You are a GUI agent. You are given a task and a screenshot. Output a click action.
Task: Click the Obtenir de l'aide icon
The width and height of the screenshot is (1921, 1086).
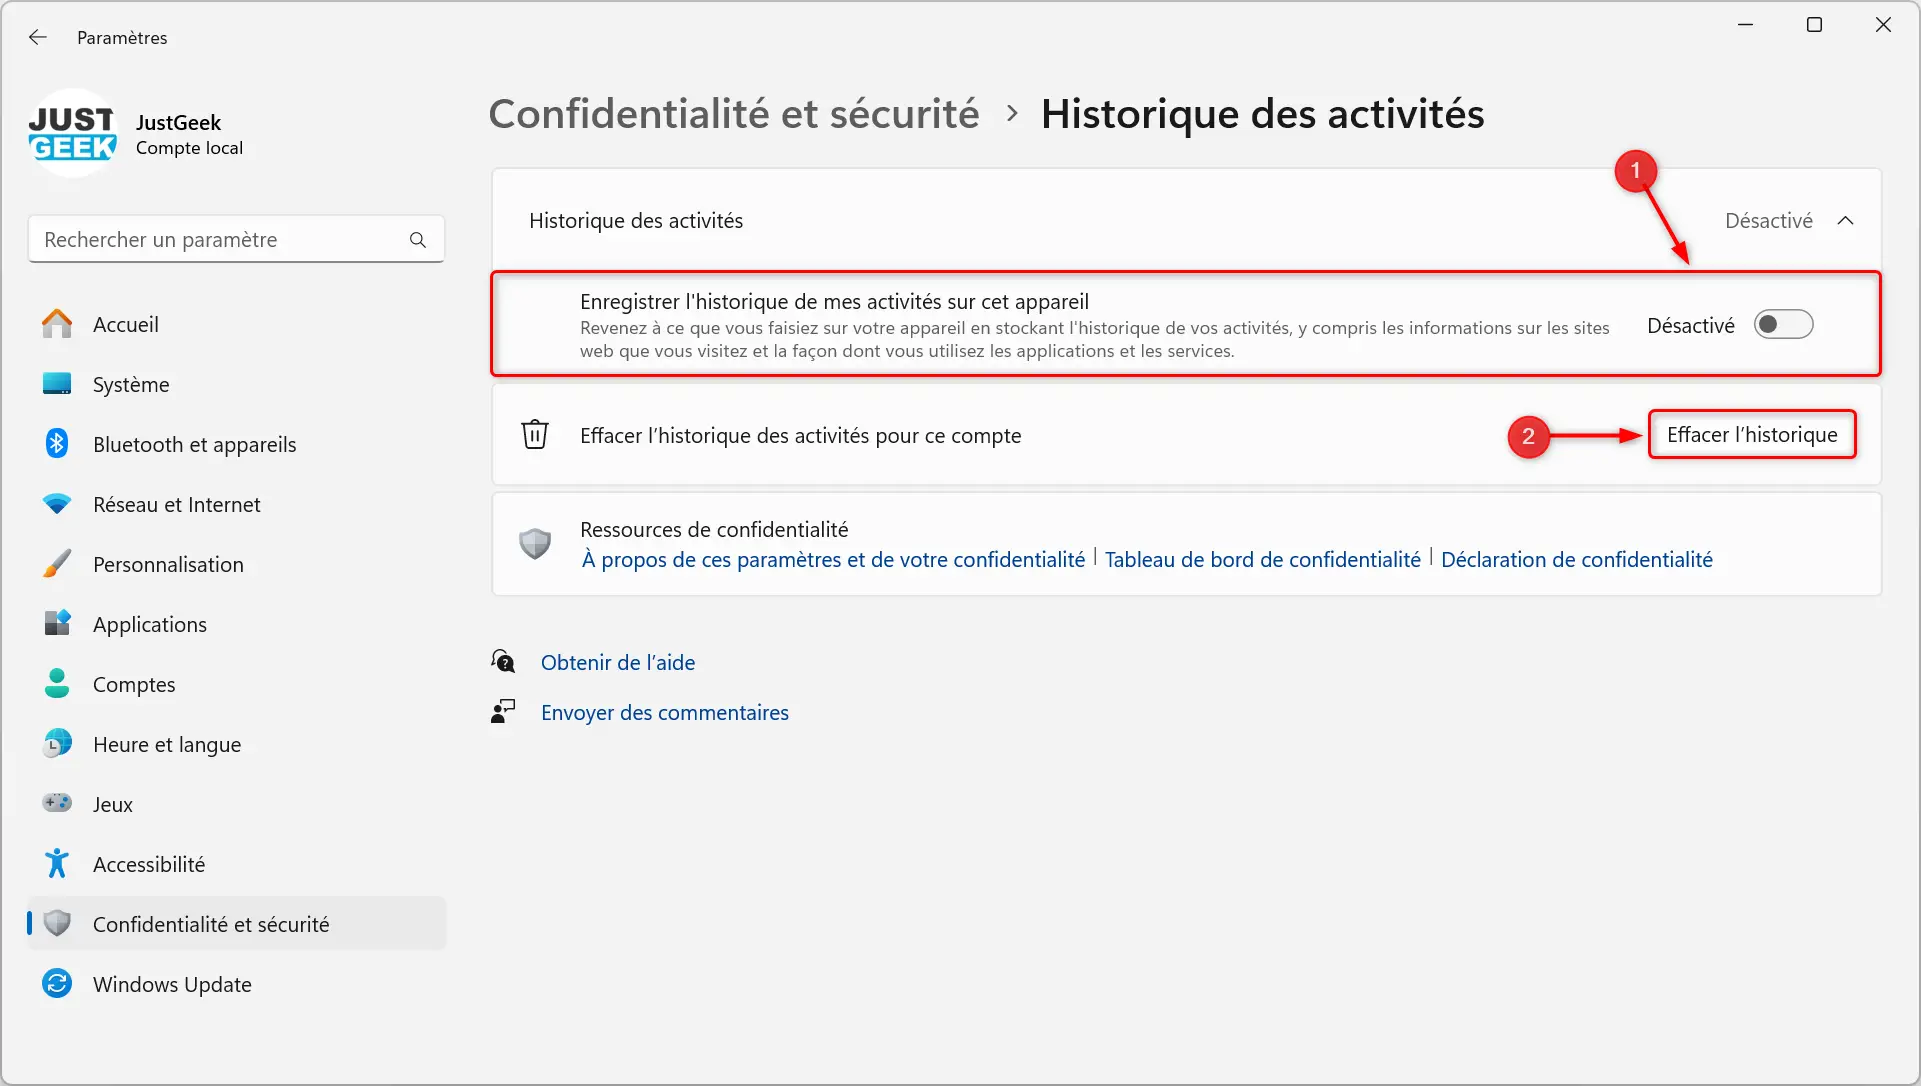tap(503, 662)
